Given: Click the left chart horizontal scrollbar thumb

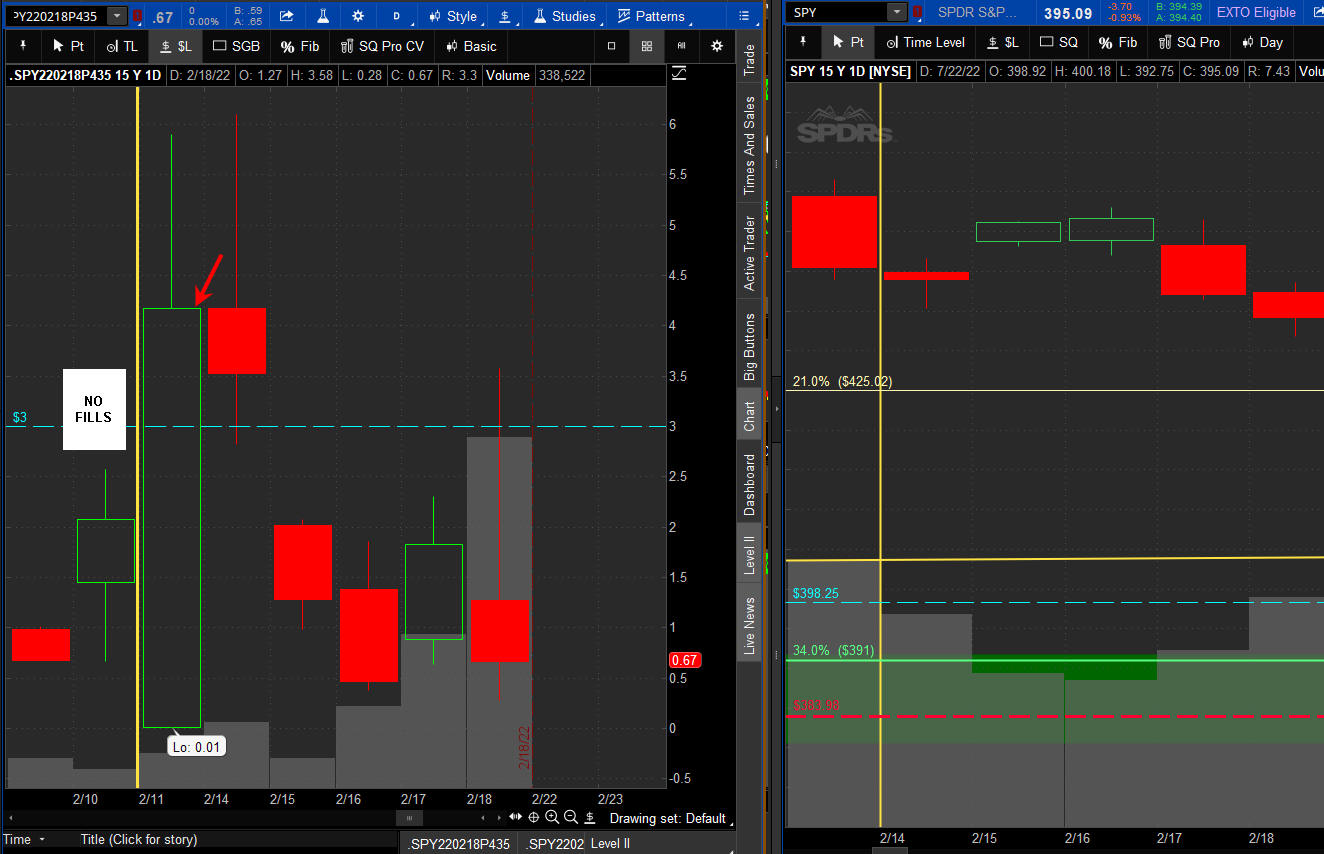Looking at the screenshot, I should click(408, 818).
